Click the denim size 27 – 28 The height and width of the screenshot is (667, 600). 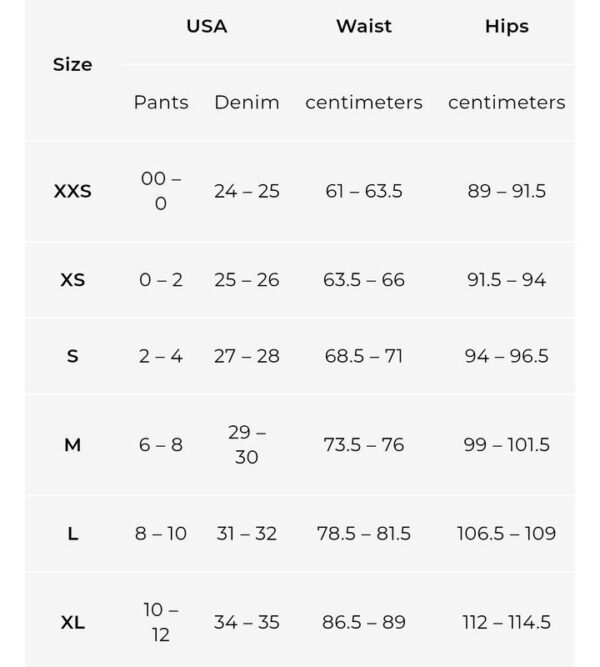247,356
